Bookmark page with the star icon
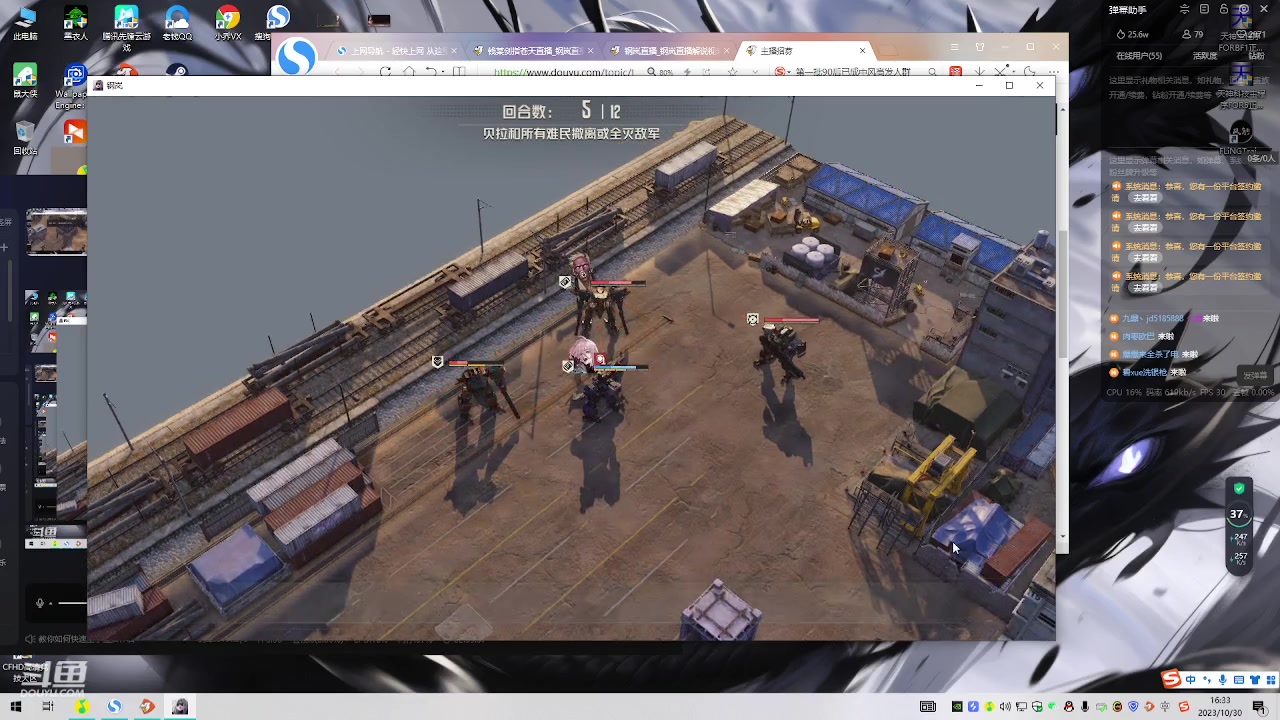This screenshot has height=720, width=1280. pos(732,72)
